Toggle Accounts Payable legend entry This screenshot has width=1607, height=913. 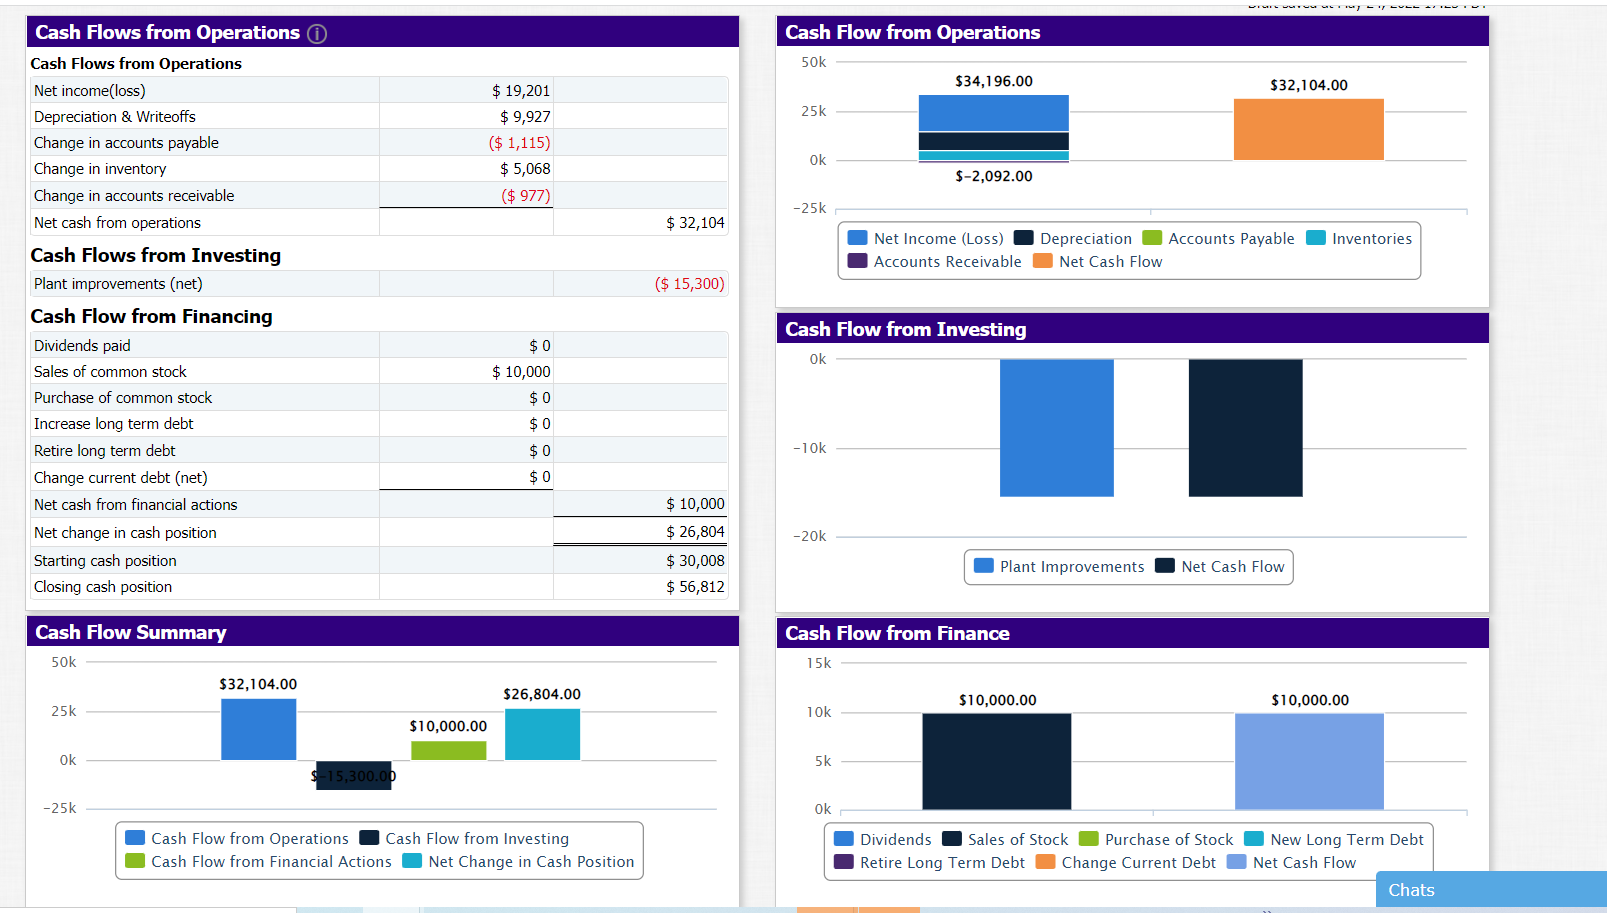point(1218,238)
